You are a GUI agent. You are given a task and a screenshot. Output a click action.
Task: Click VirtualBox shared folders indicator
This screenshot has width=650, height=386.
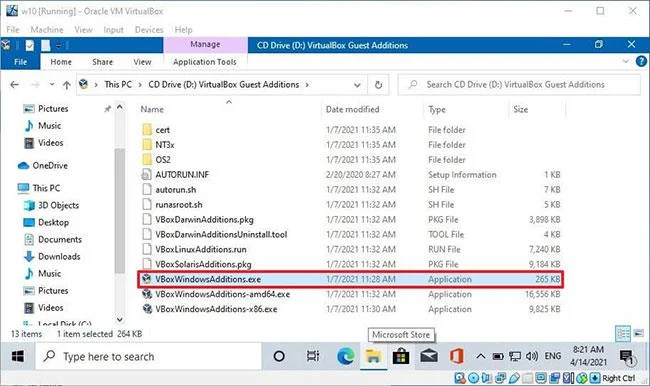(x=528, y=378)
